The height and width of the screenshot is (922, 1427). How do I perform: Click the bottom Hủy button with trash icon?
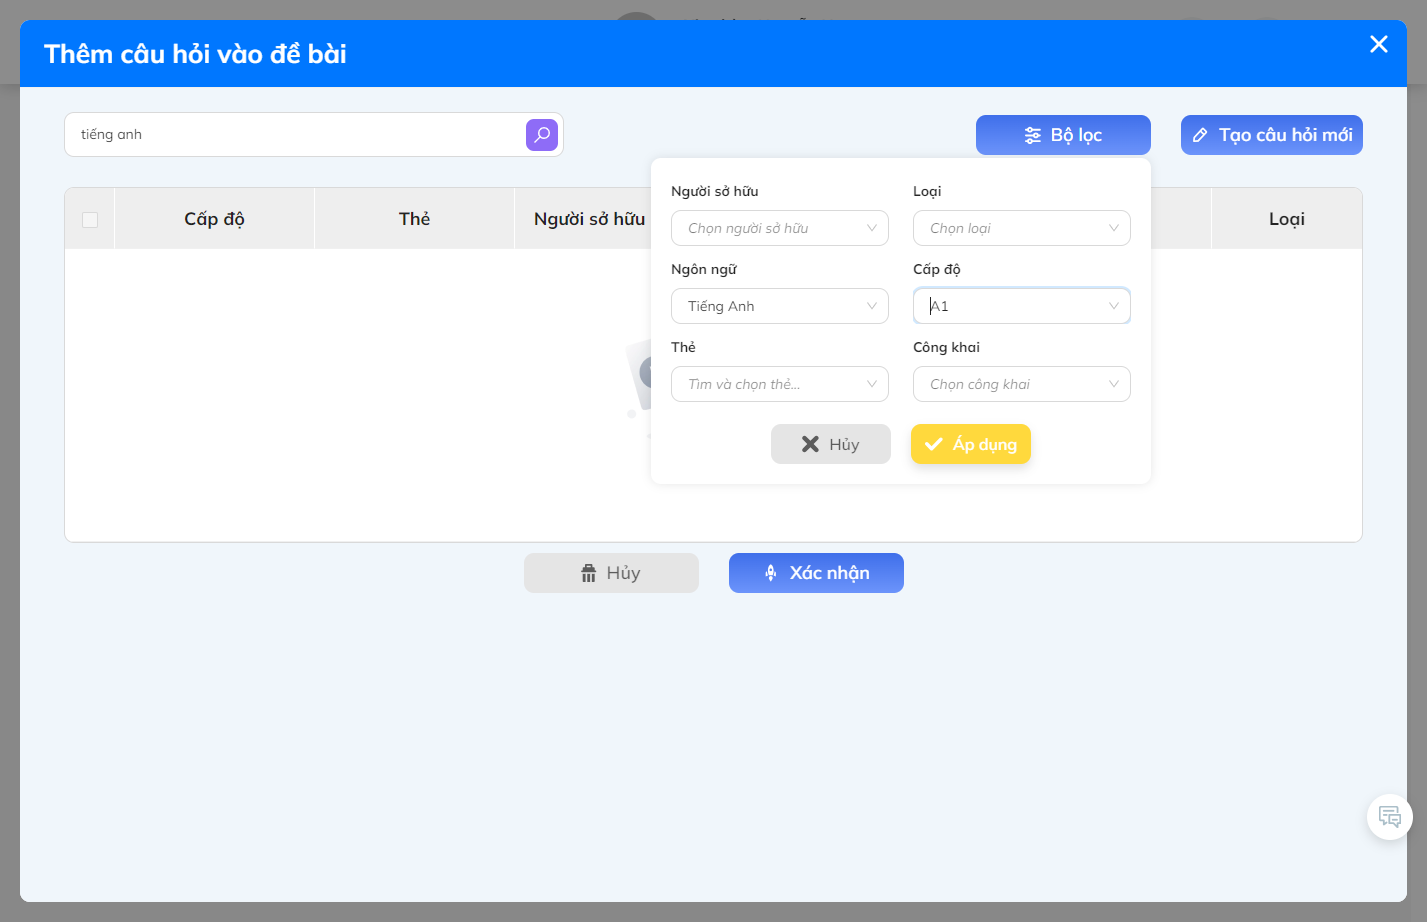[611, 573]
